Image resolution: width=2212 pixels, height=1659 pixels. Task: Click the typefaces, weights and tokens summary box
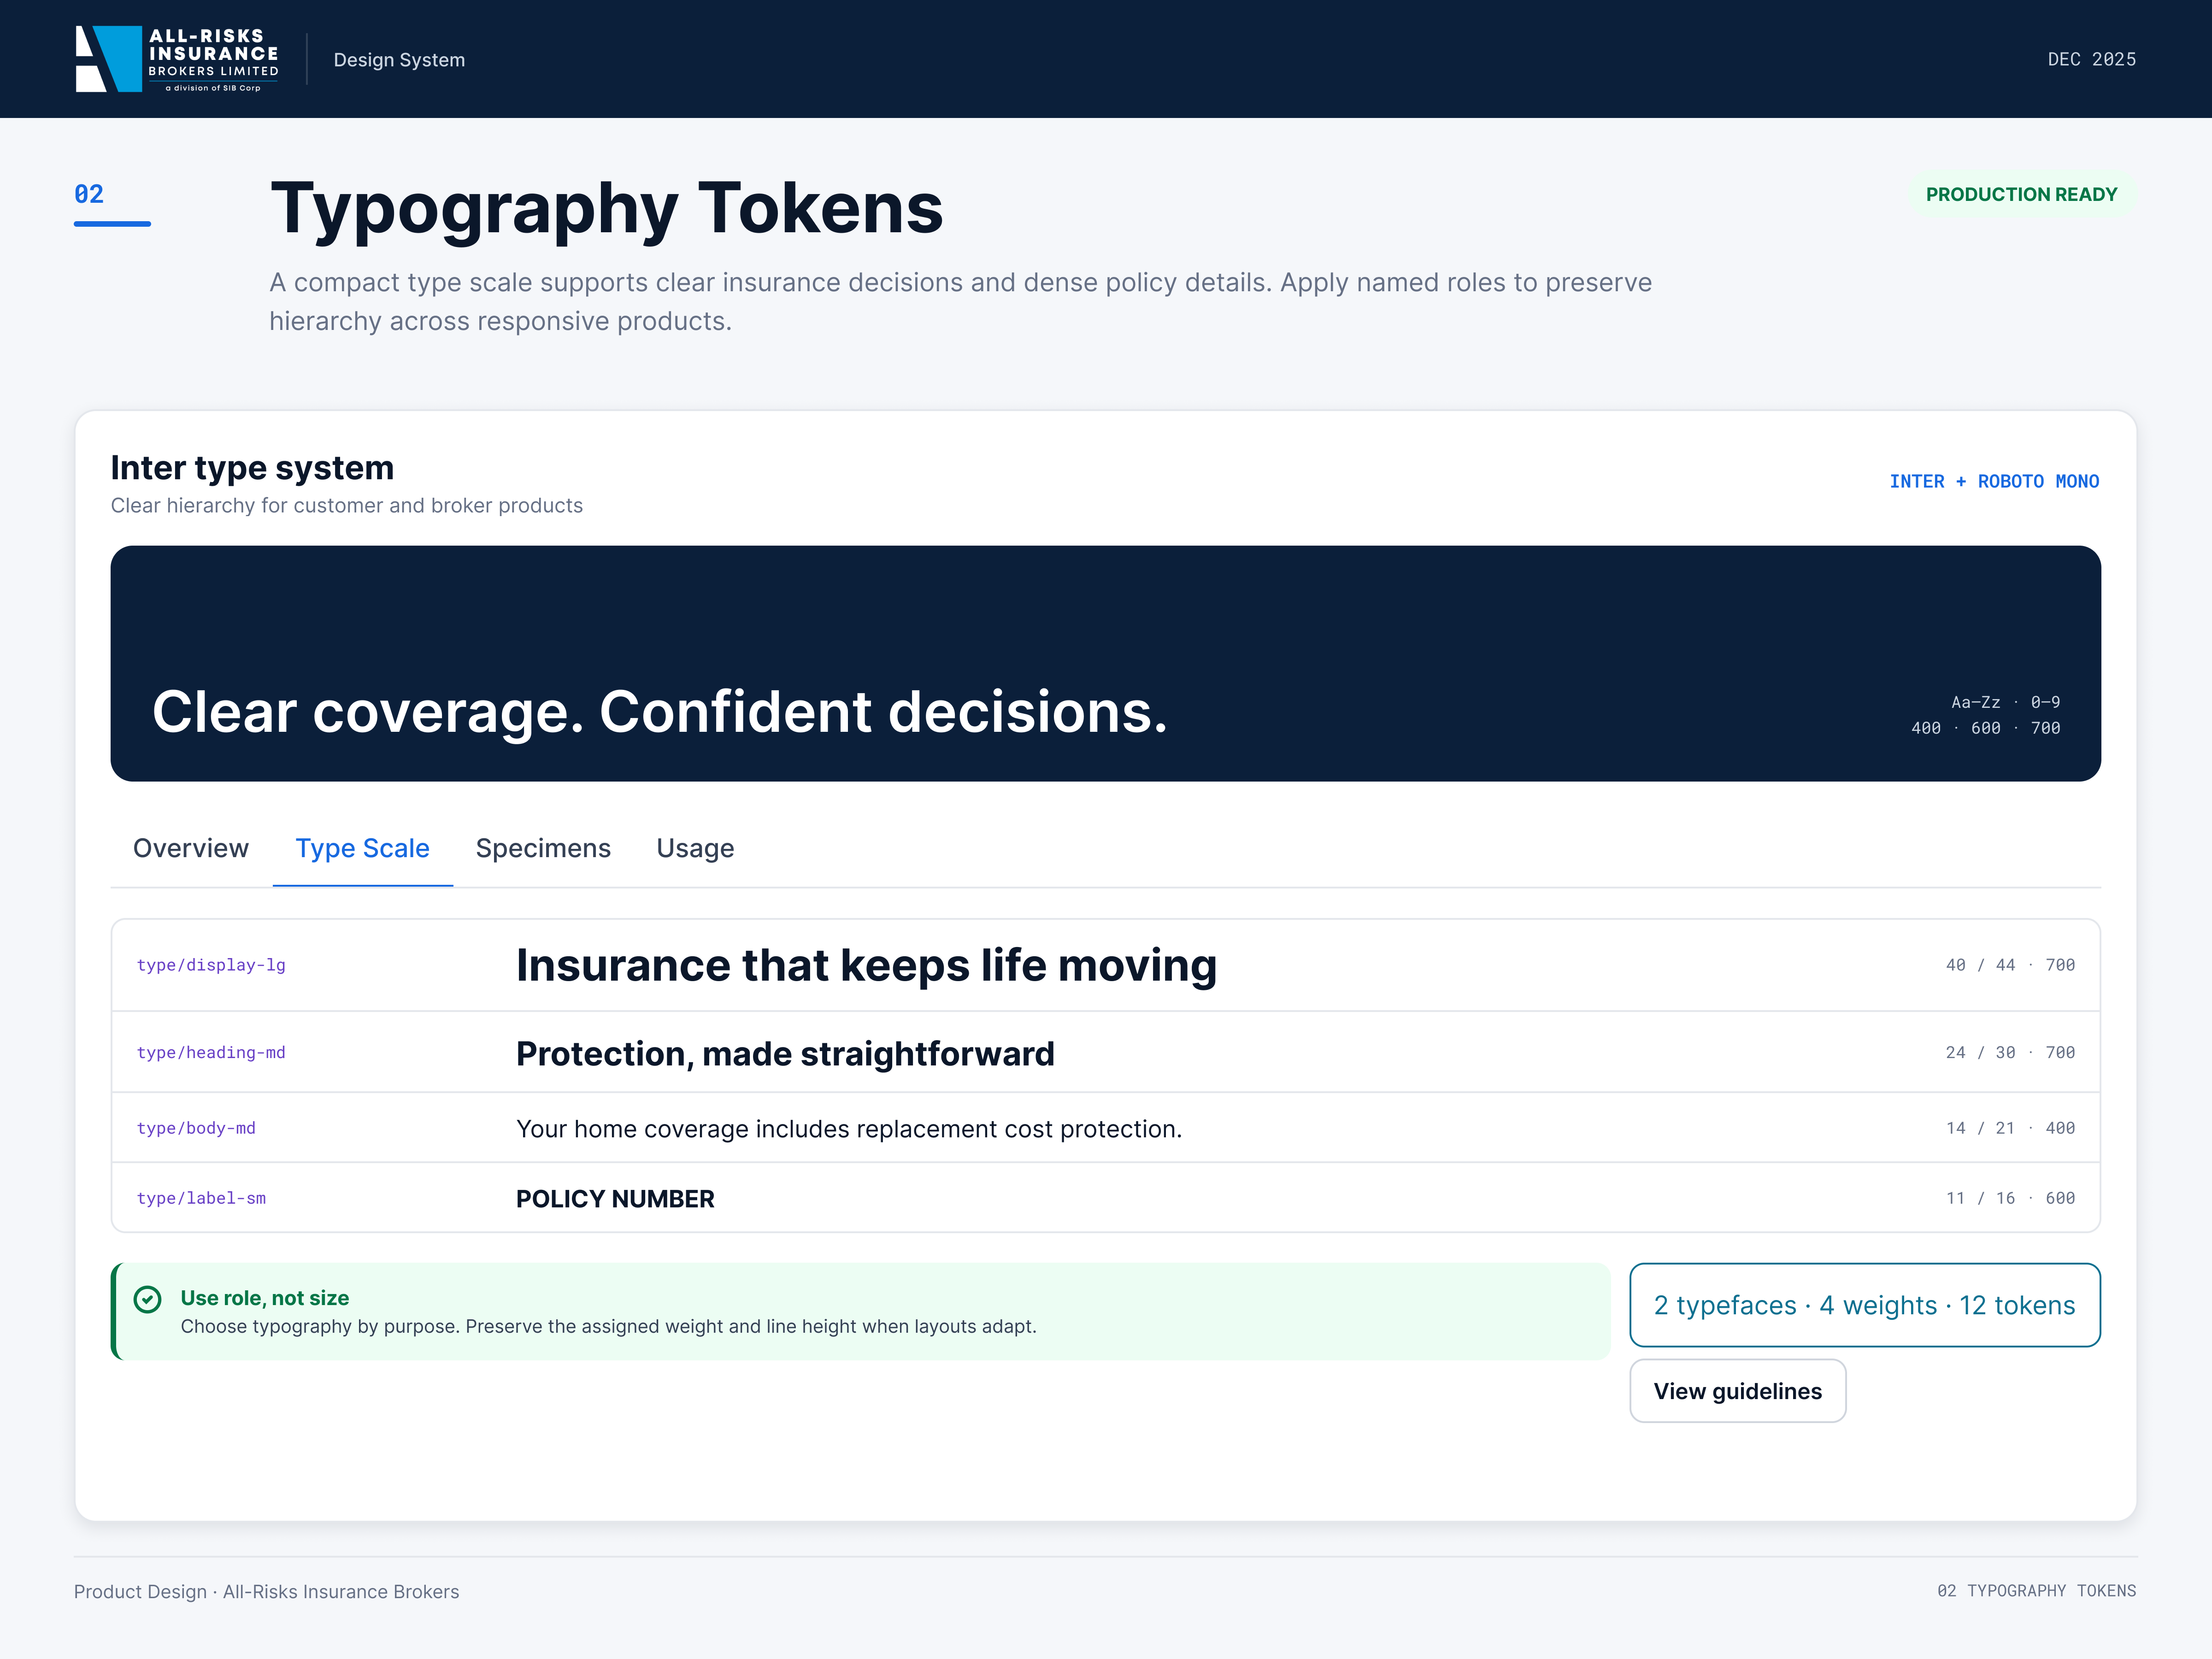coord(1864,1305)
